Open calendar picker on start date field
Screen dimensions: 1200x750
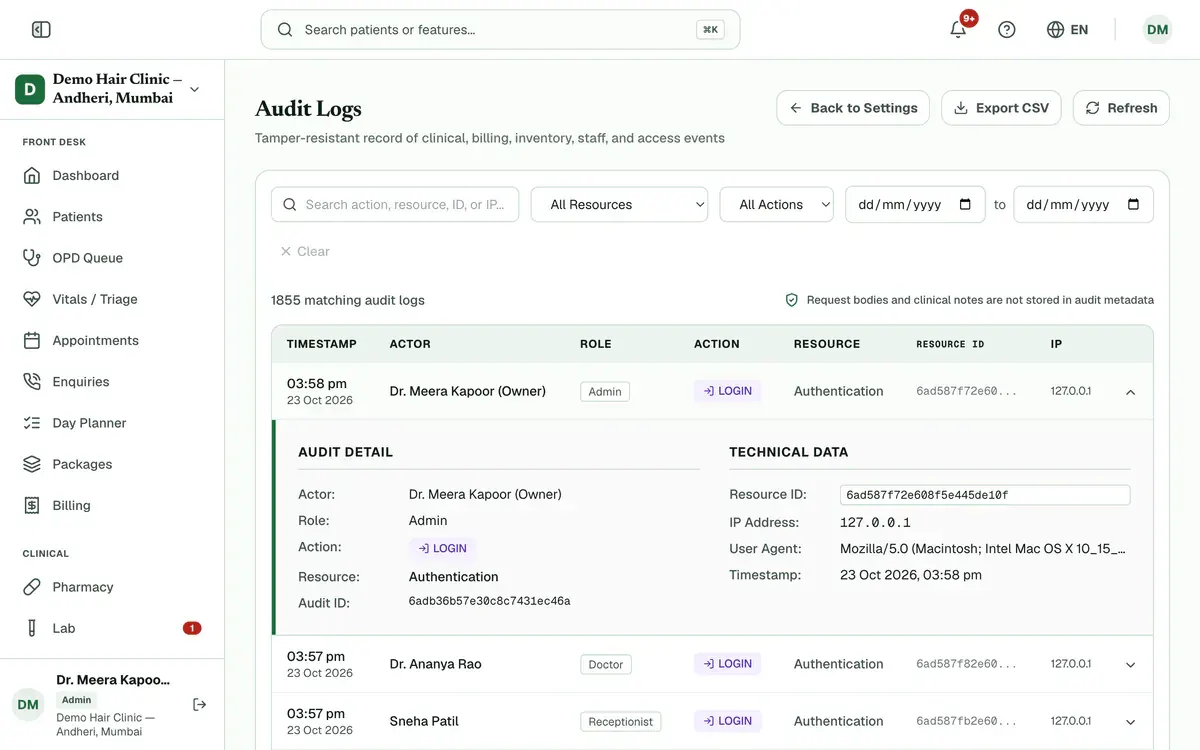(965, 204)
